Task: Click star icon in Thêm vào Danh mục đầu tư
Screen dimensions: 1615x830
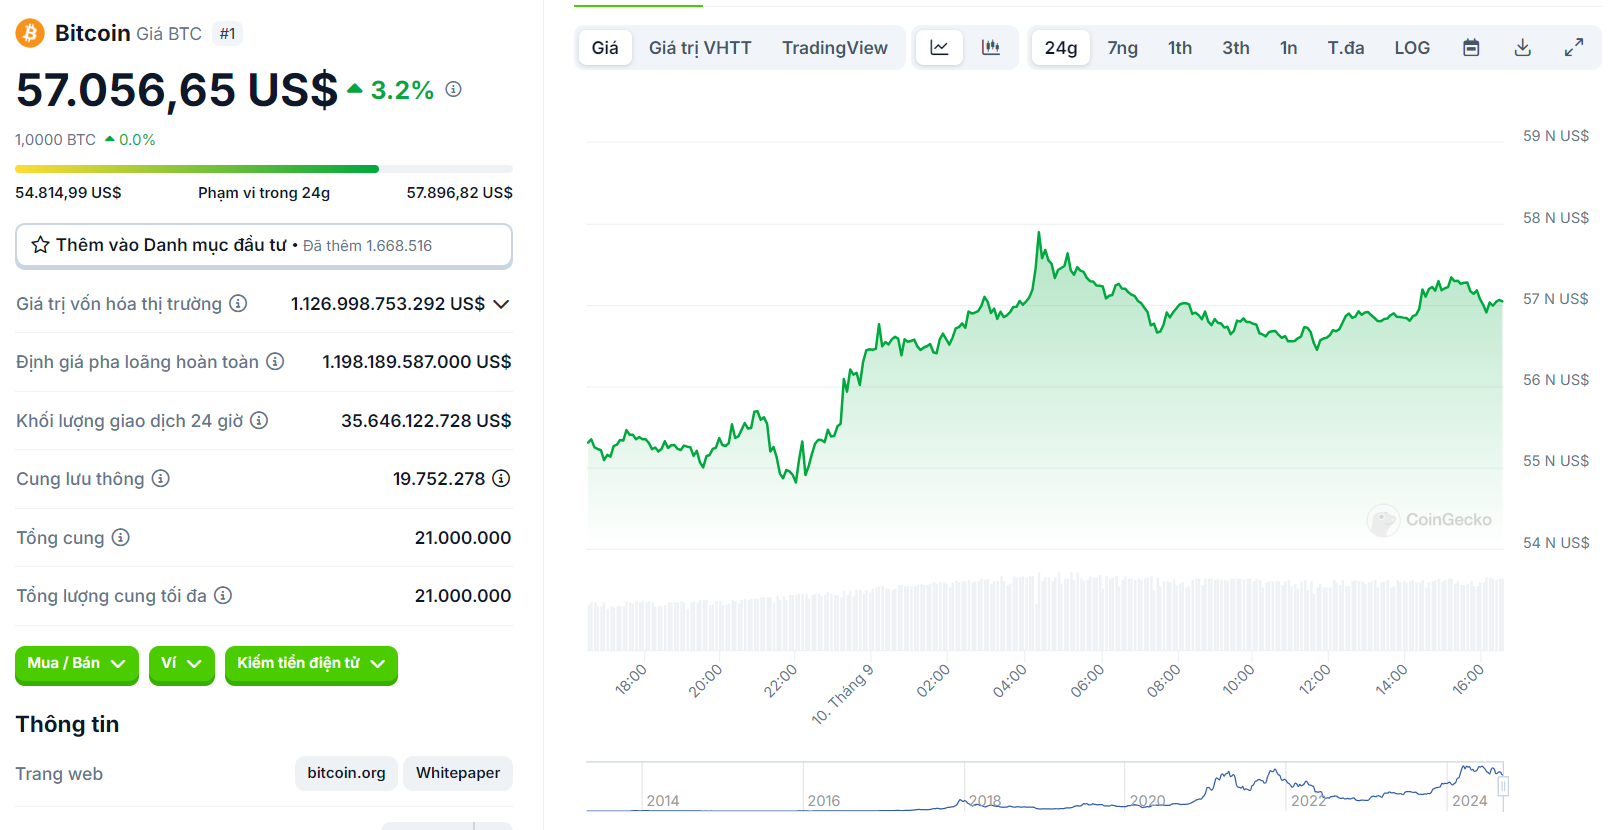Action: [x=40, y=245]
